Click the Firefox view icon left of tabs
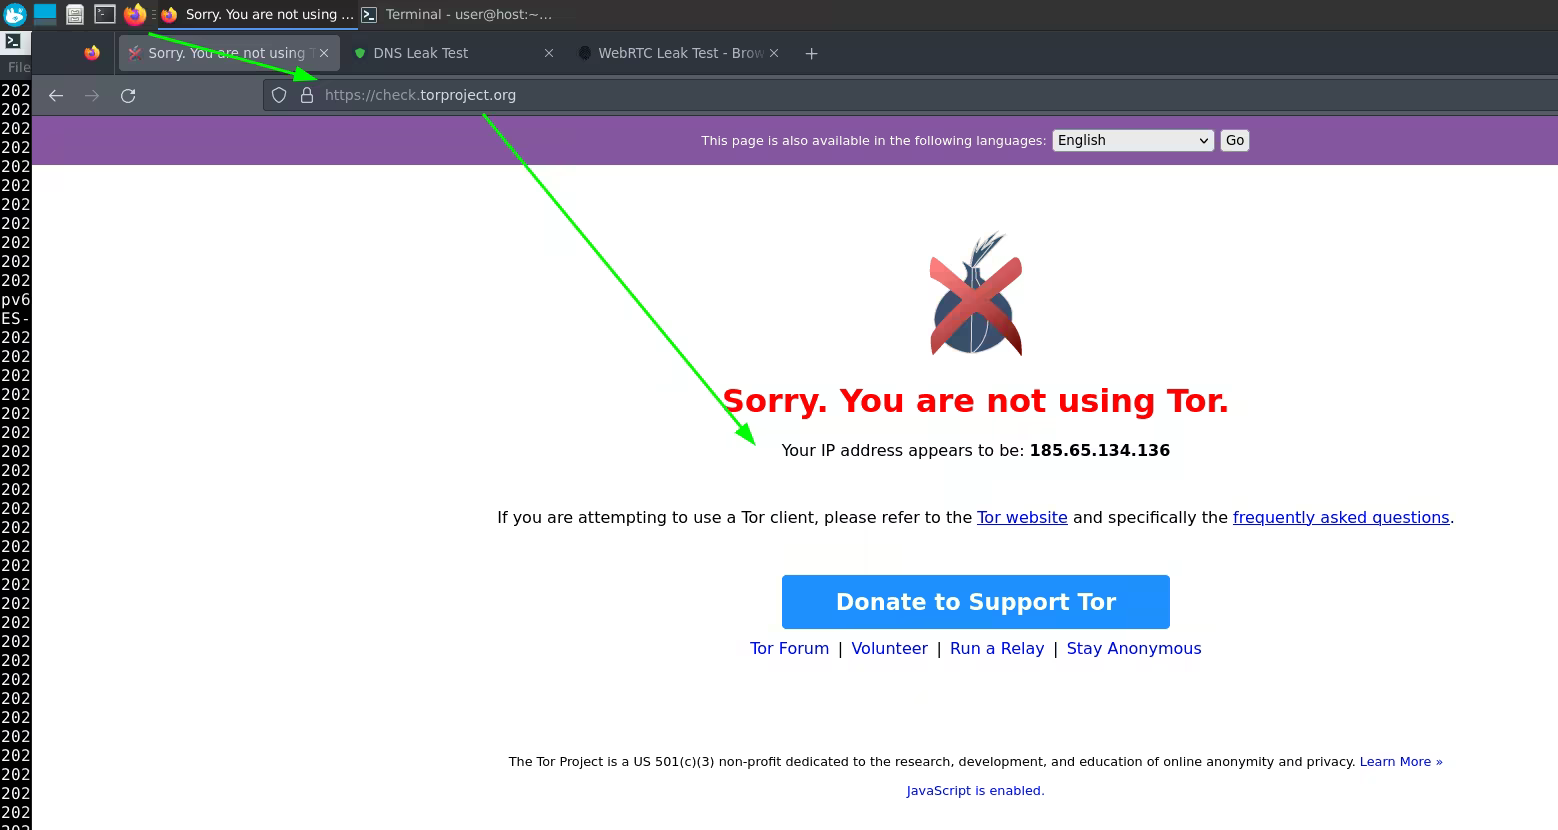The width and height of the screenshot is (1558, 830). (x=92, y=53)
